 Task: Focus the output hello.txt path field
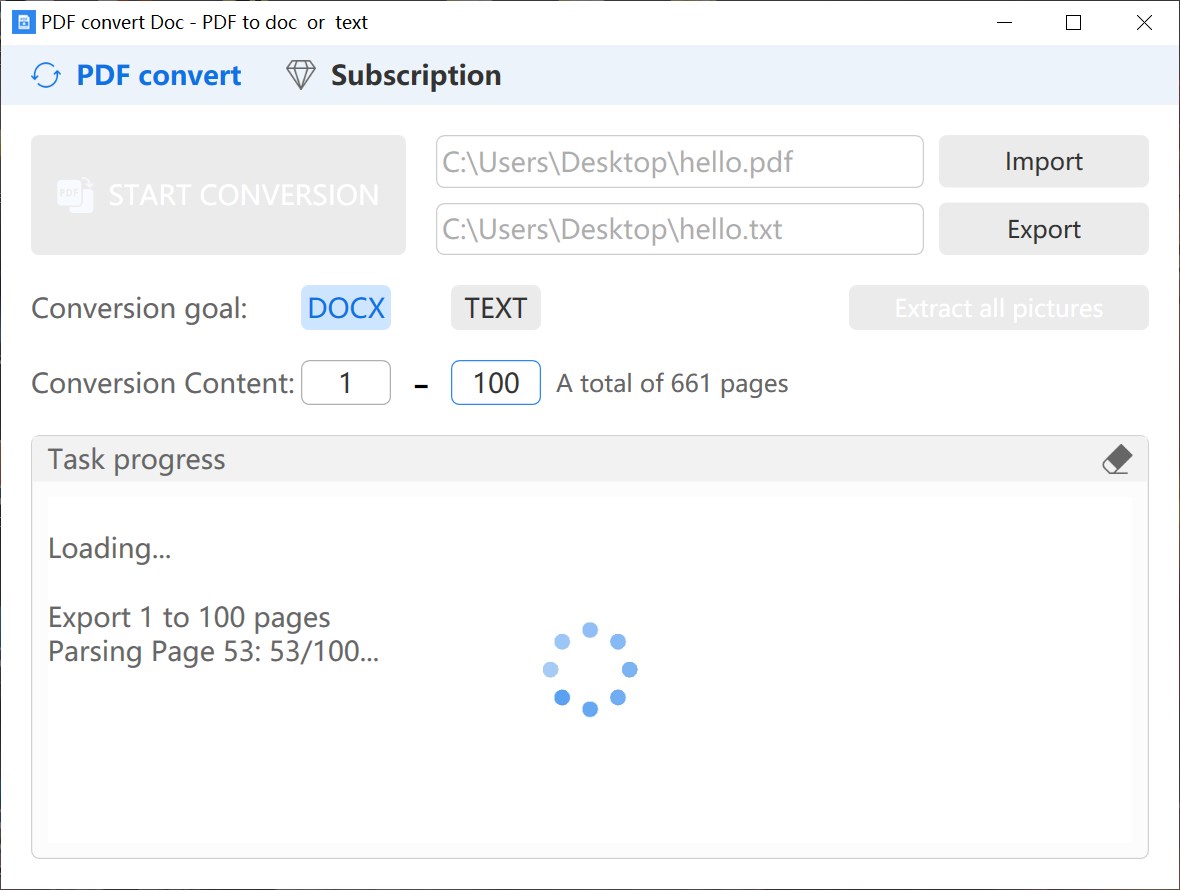pos(679,230)
